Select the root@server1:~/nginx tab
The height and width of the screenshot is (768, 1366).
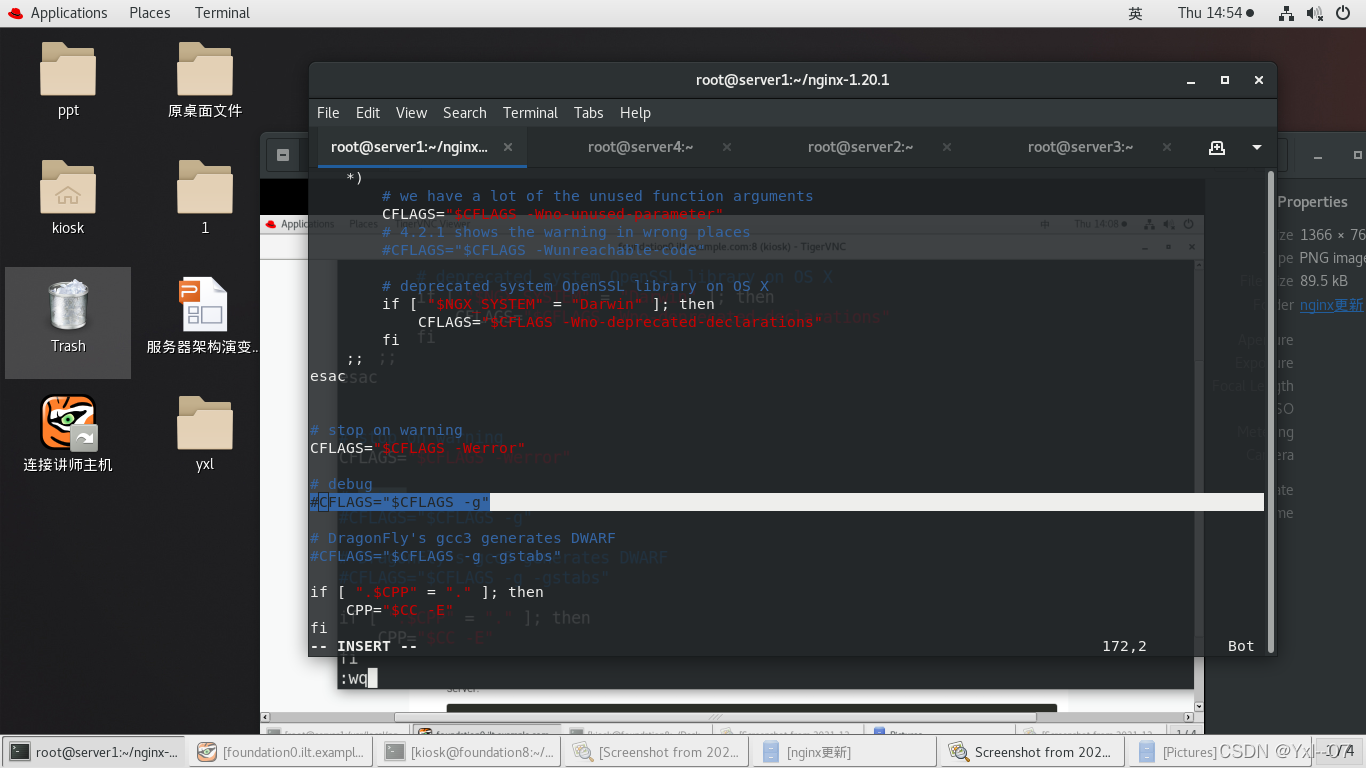[x=409, y=147]
